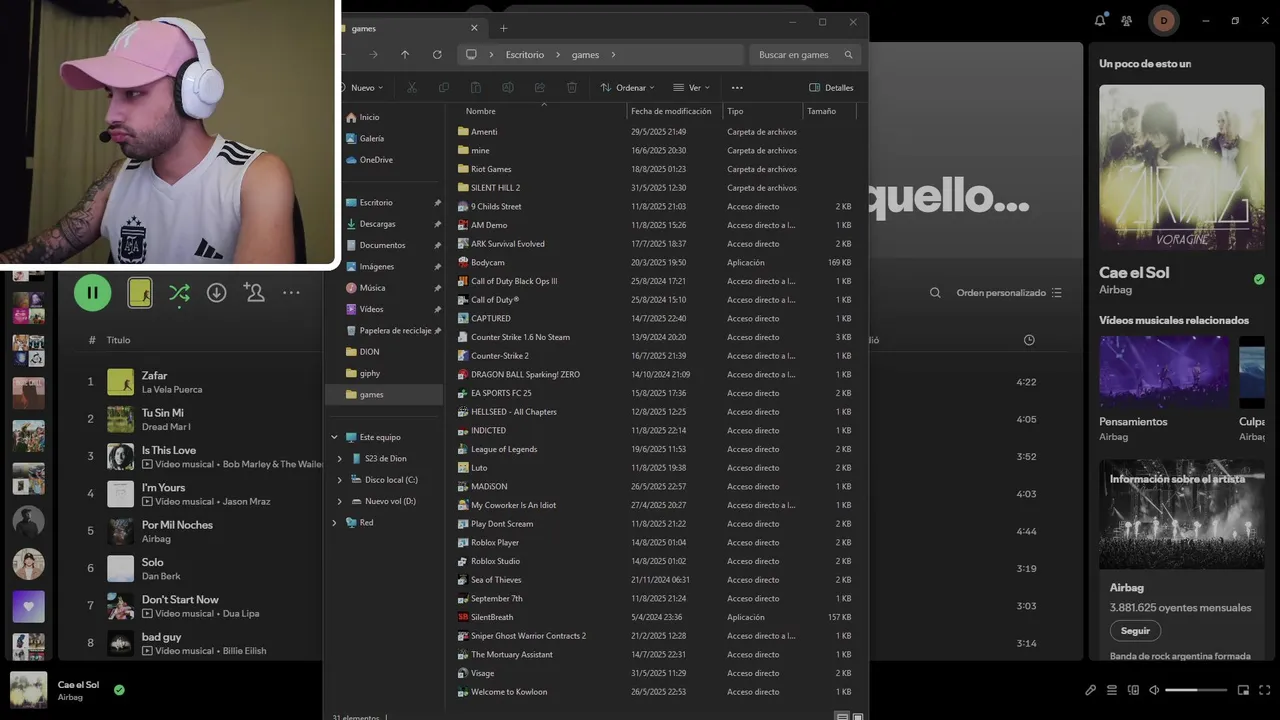
Task: Open the Bob Marley & The Wailers artist link
Action: [x=272, y=464]
